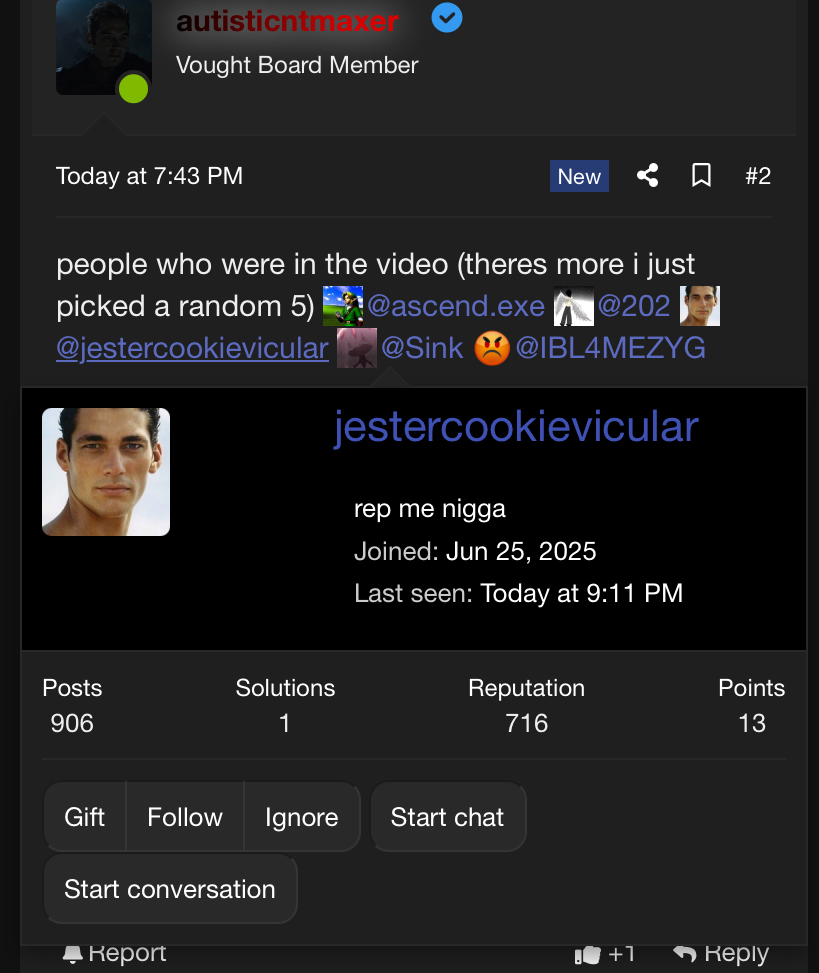The image size is (819, 973).
Task: Open the @jestercookievicular mention link
Action: [192, 348]
